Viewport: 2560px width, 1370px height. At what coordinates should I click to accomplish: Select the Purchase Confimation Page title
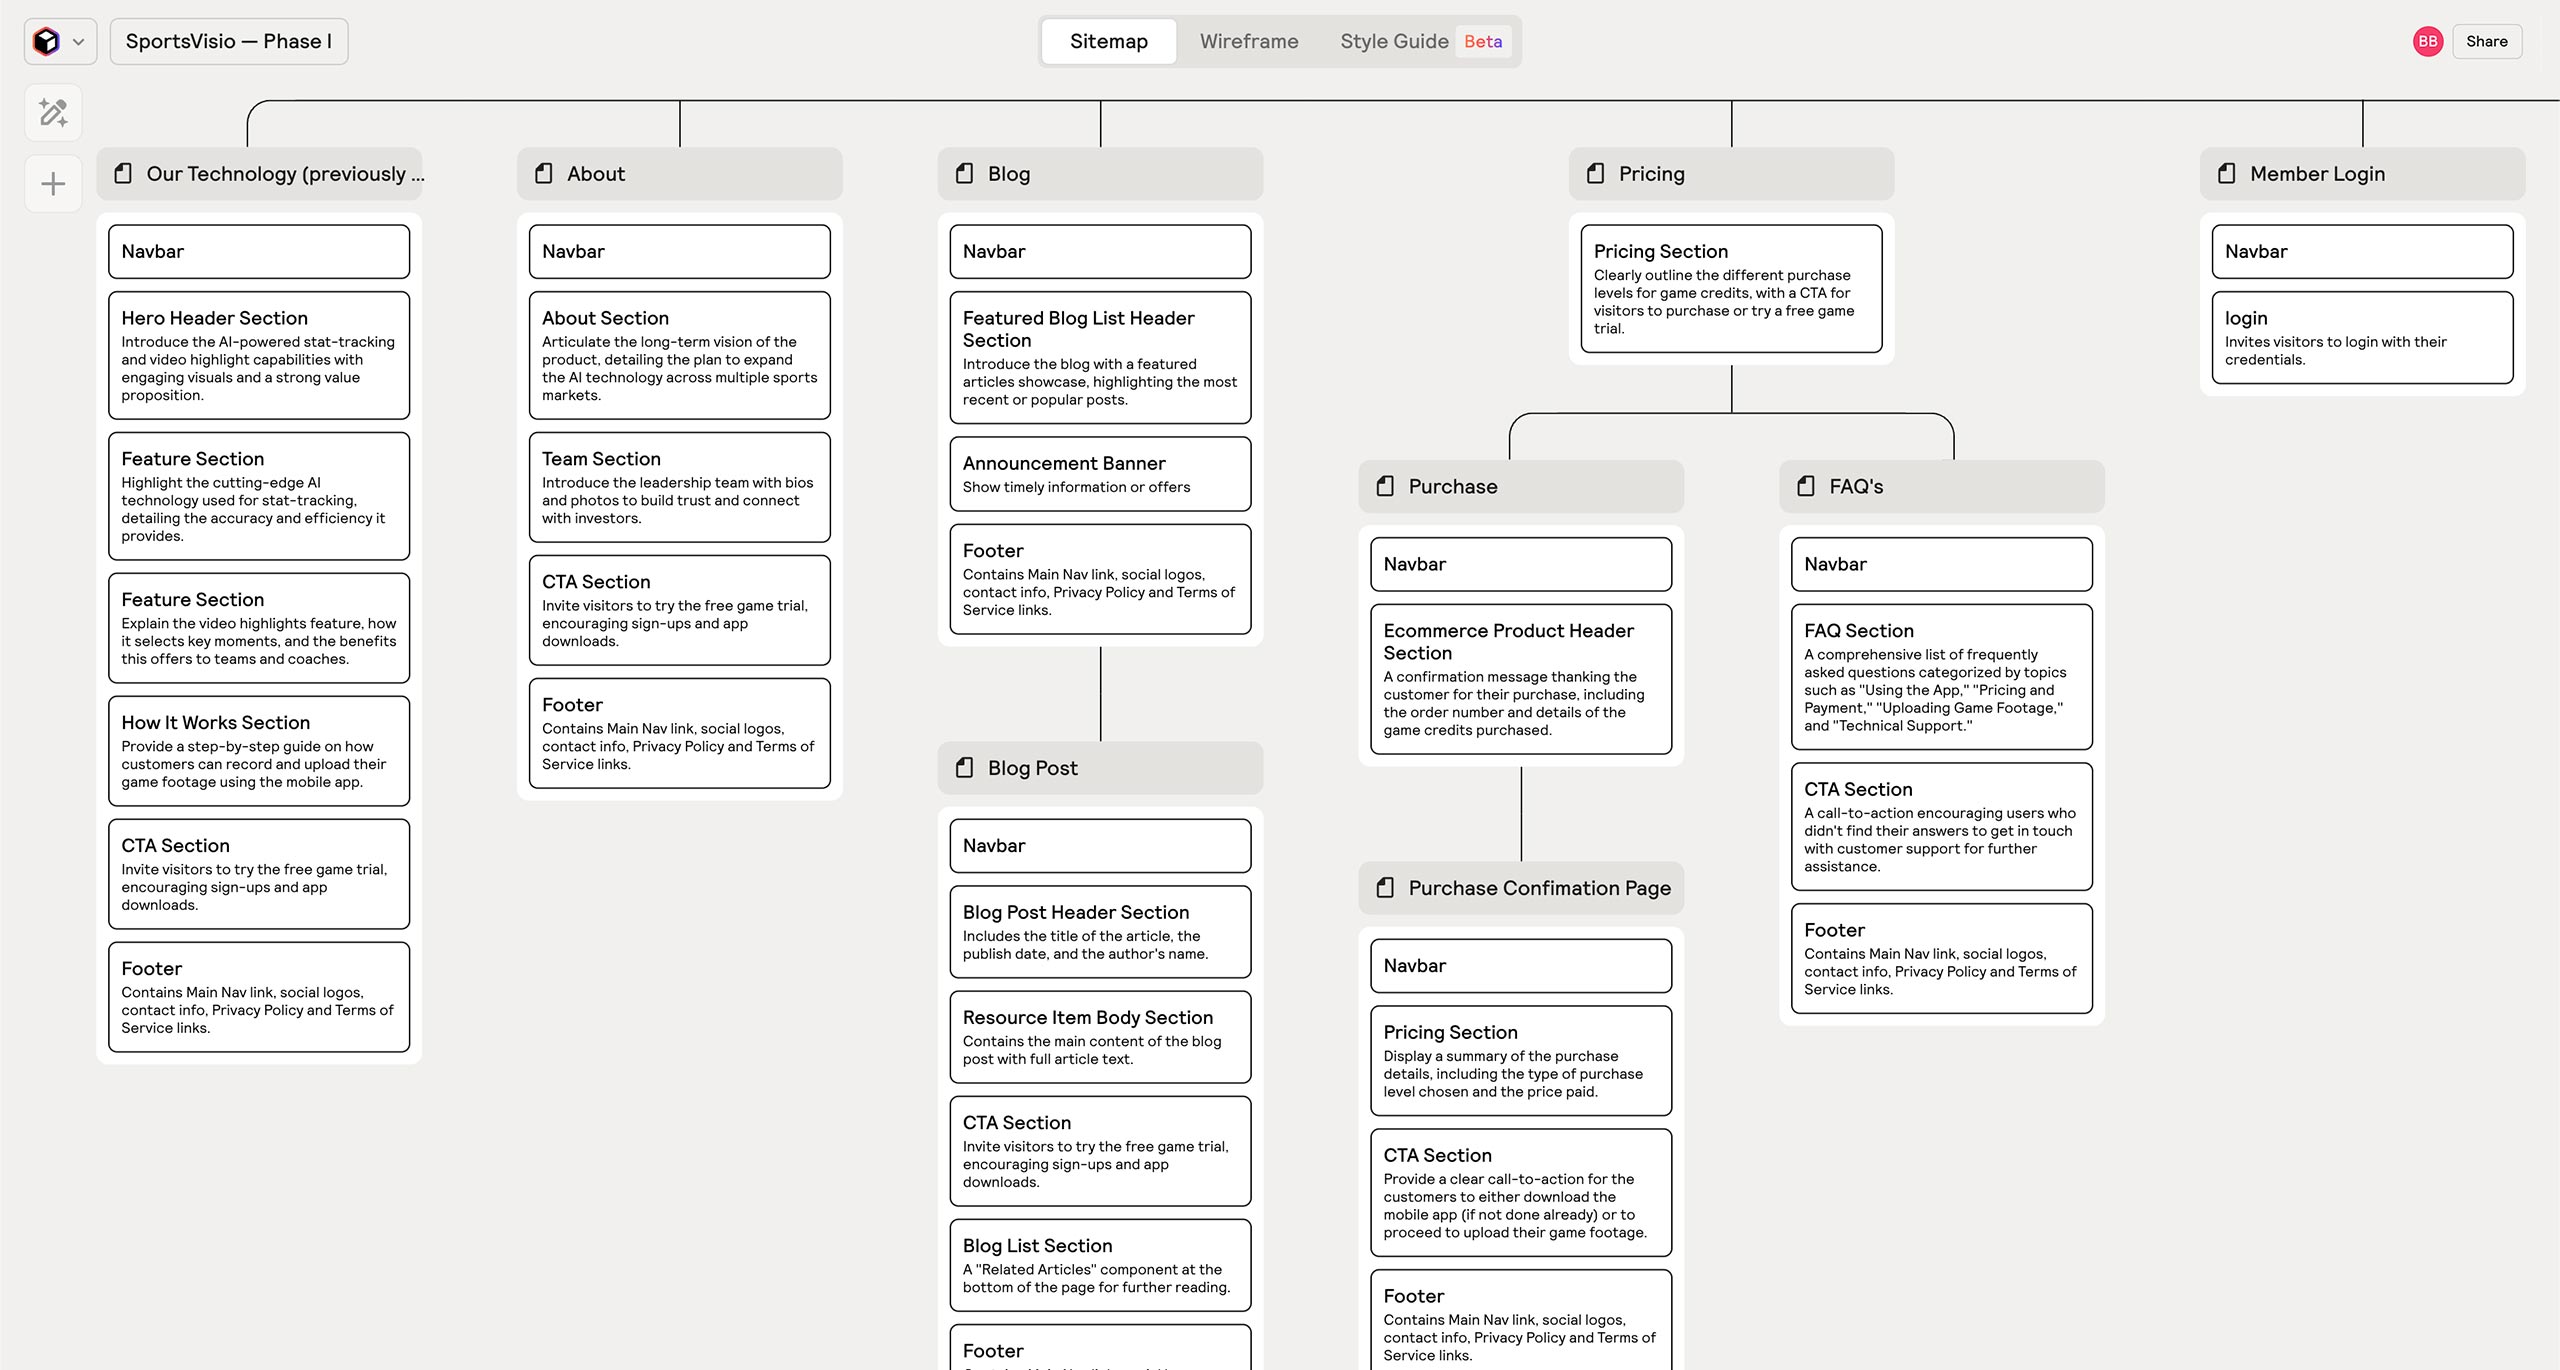point(1539,888)
